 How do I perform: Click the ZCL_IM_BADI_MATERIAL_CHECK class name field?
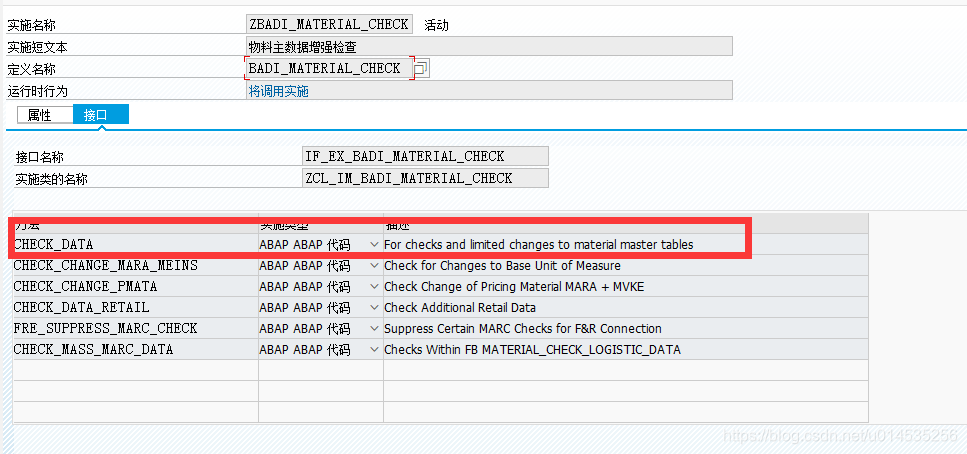coord(426,178)
